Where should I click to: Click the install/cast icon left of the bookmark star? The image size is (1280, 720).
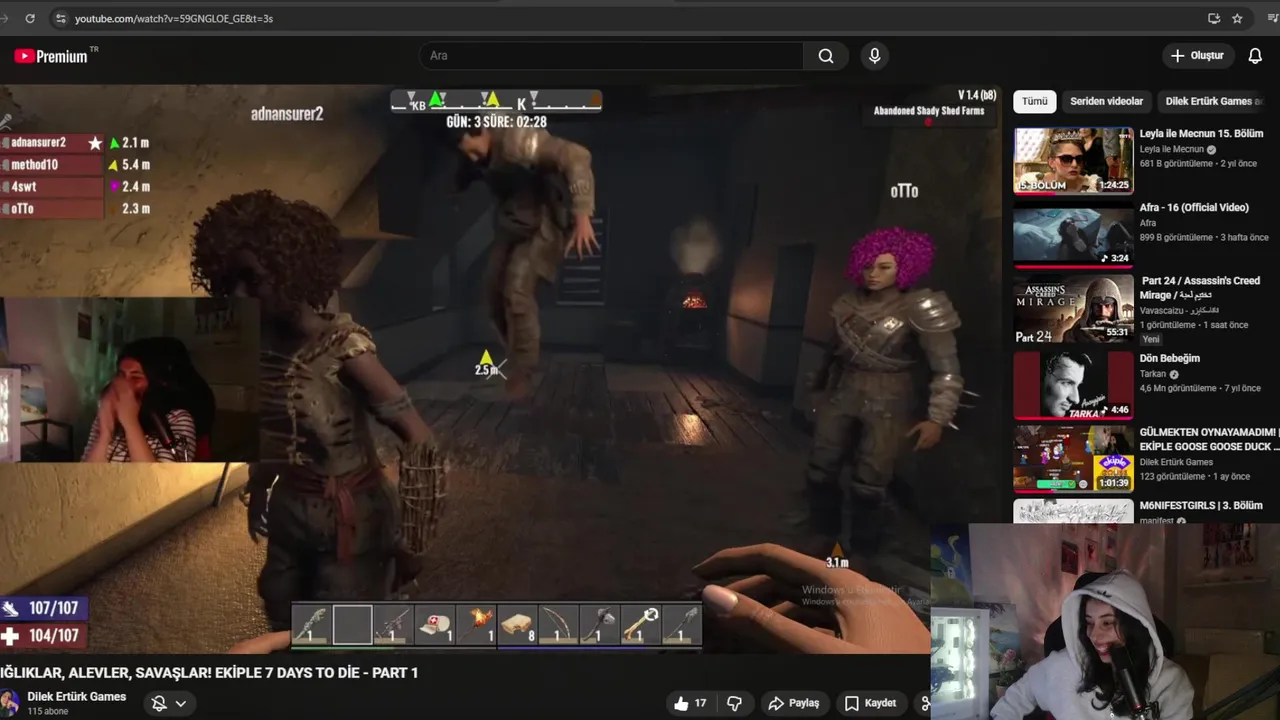click(x=1213, y=18)
